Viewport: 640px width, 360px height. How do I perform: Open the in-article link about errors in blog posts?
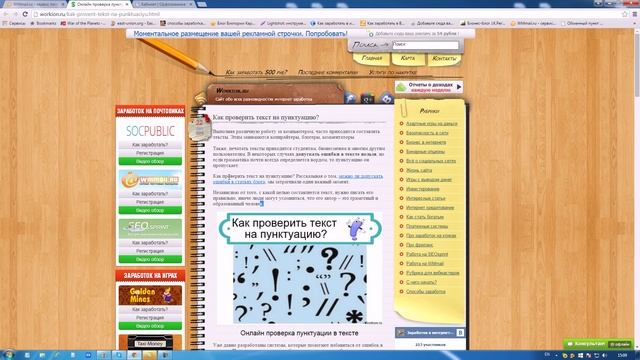point(298,179)
